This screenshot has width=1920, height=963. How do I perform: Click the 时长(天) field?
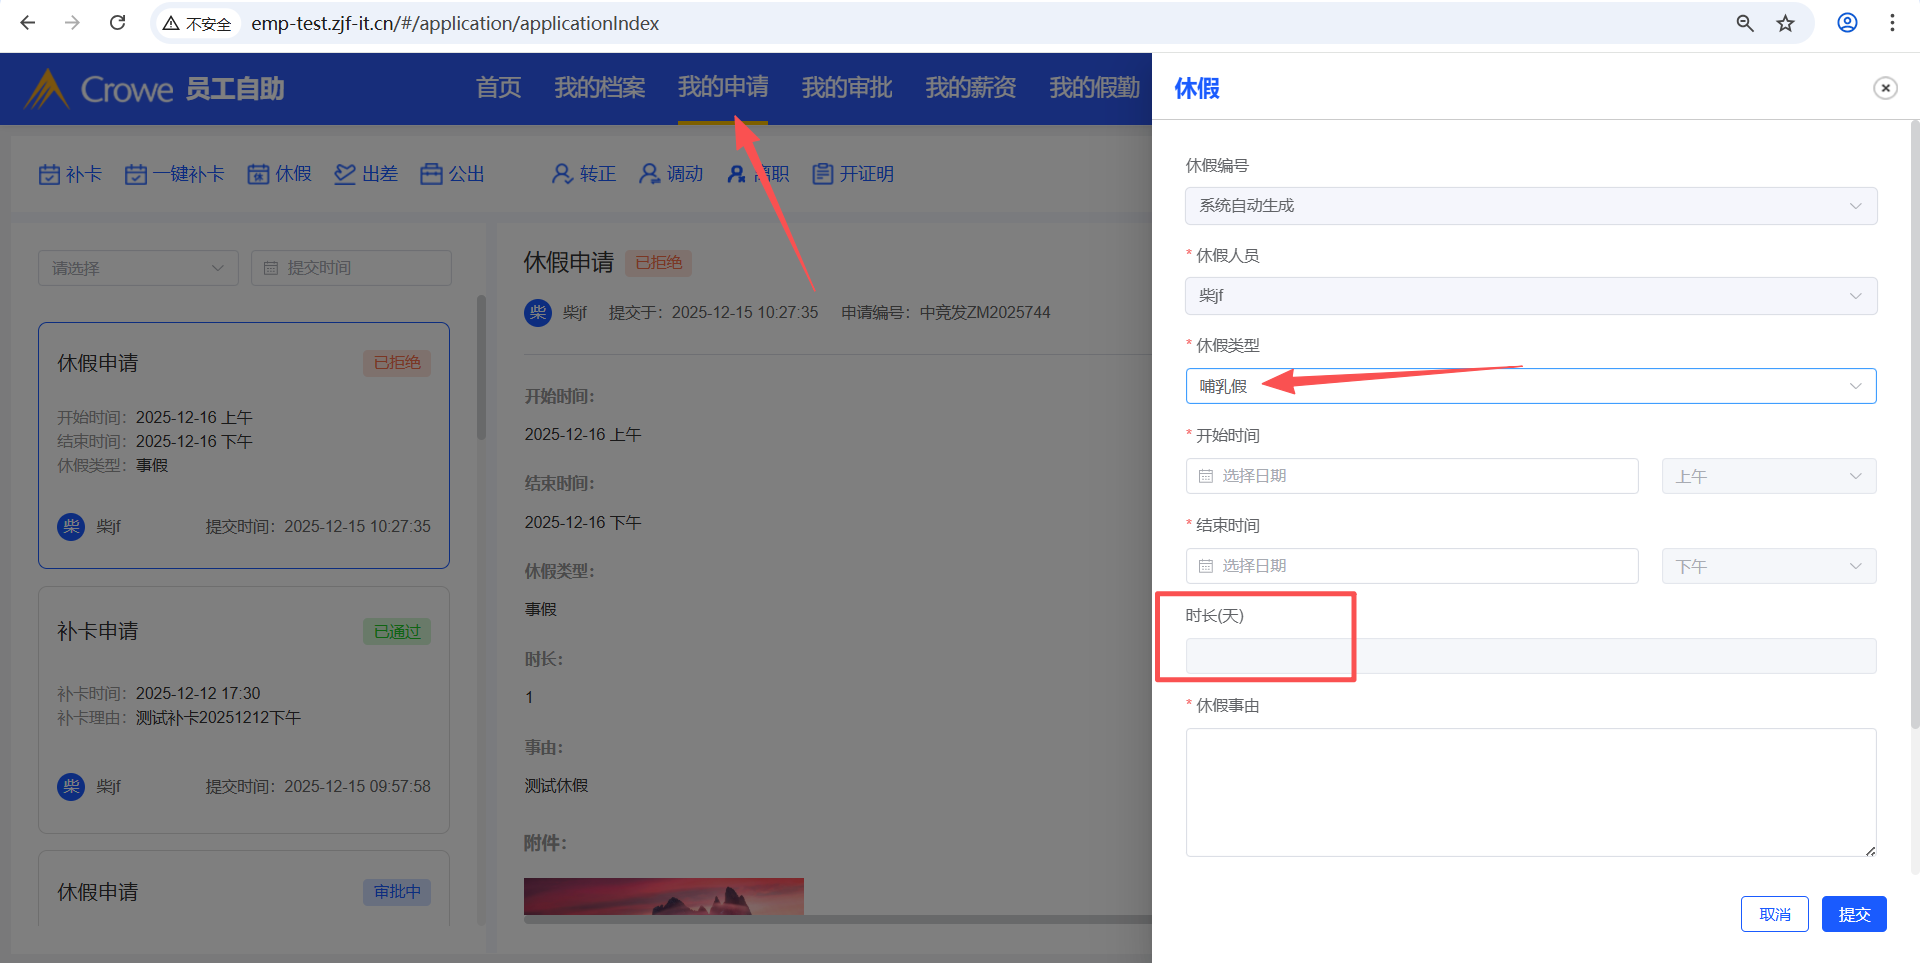click(x=1531, y=656)
